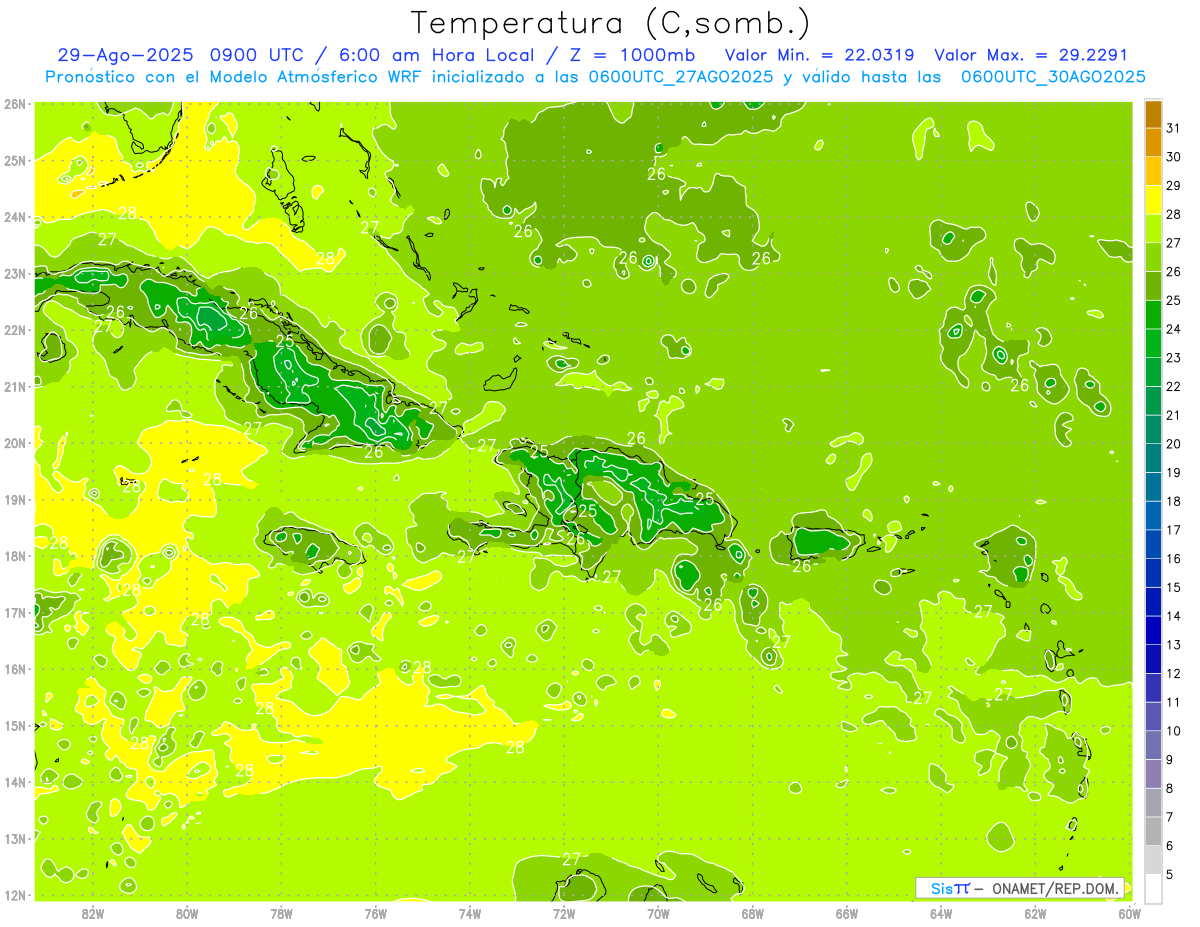The width and height of the screenshot is (1200, 927).
Task: Pick the gold swatch between 29 and 30
Action: coord(1153,171)
